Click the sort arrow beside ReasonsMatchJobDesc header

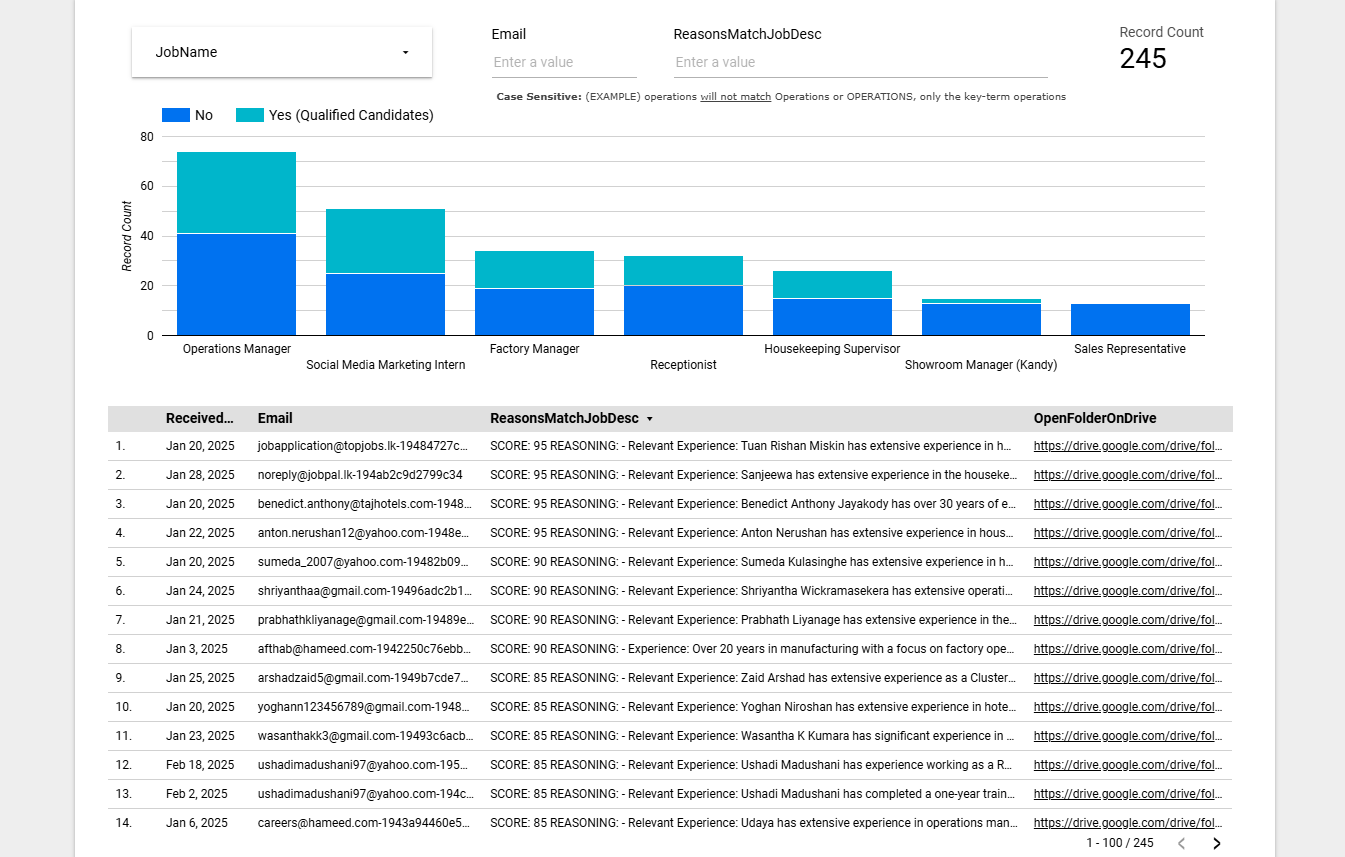(x=650, y=419)
